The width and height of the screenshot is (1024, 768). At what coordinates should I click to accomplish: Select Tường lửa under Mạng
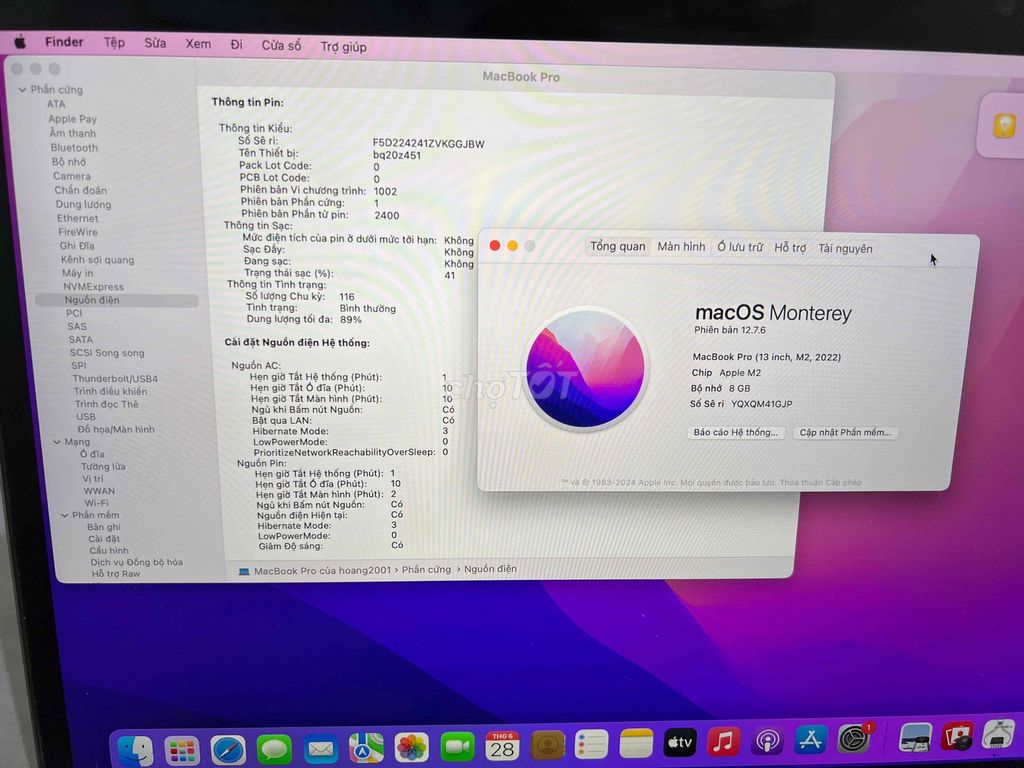point(103,467)
